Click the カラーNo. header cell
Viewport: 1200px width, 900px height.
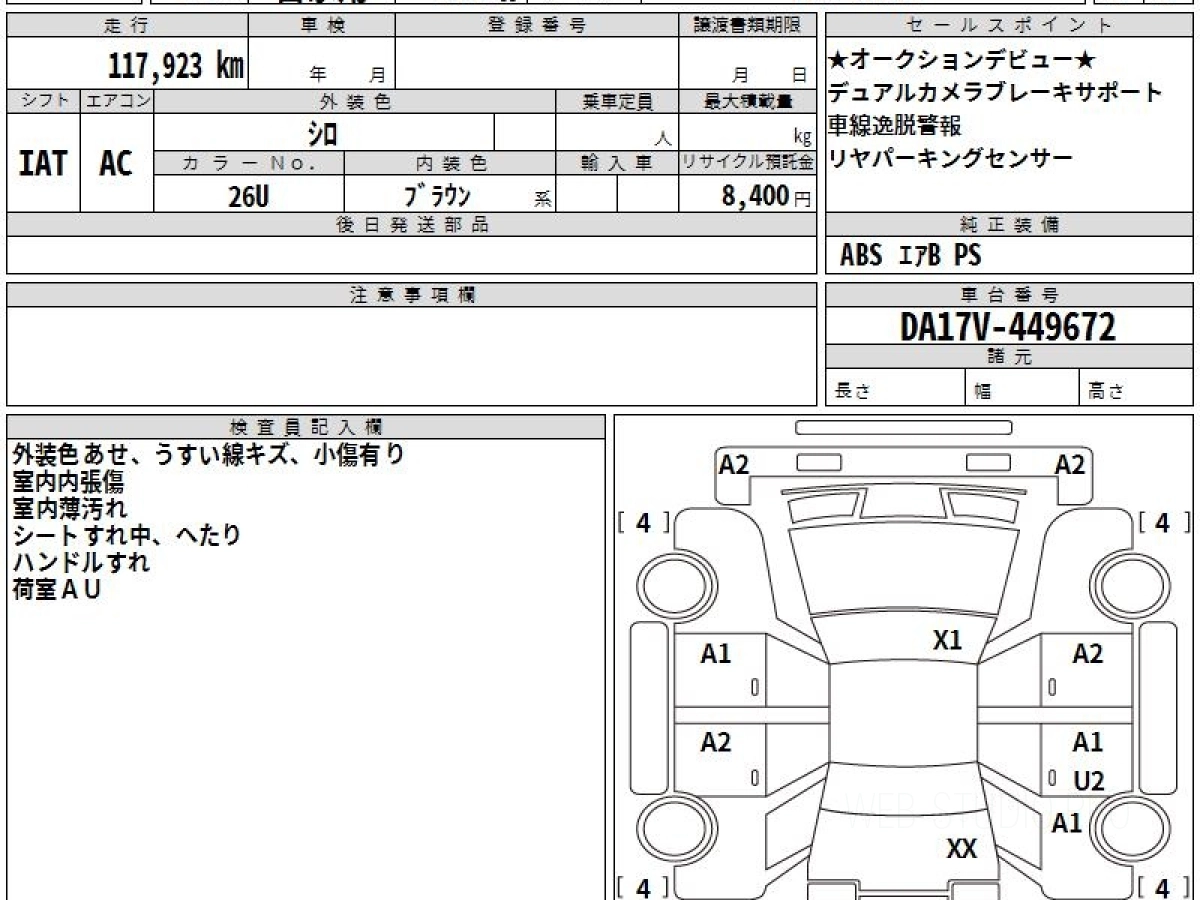click(249, 162)
